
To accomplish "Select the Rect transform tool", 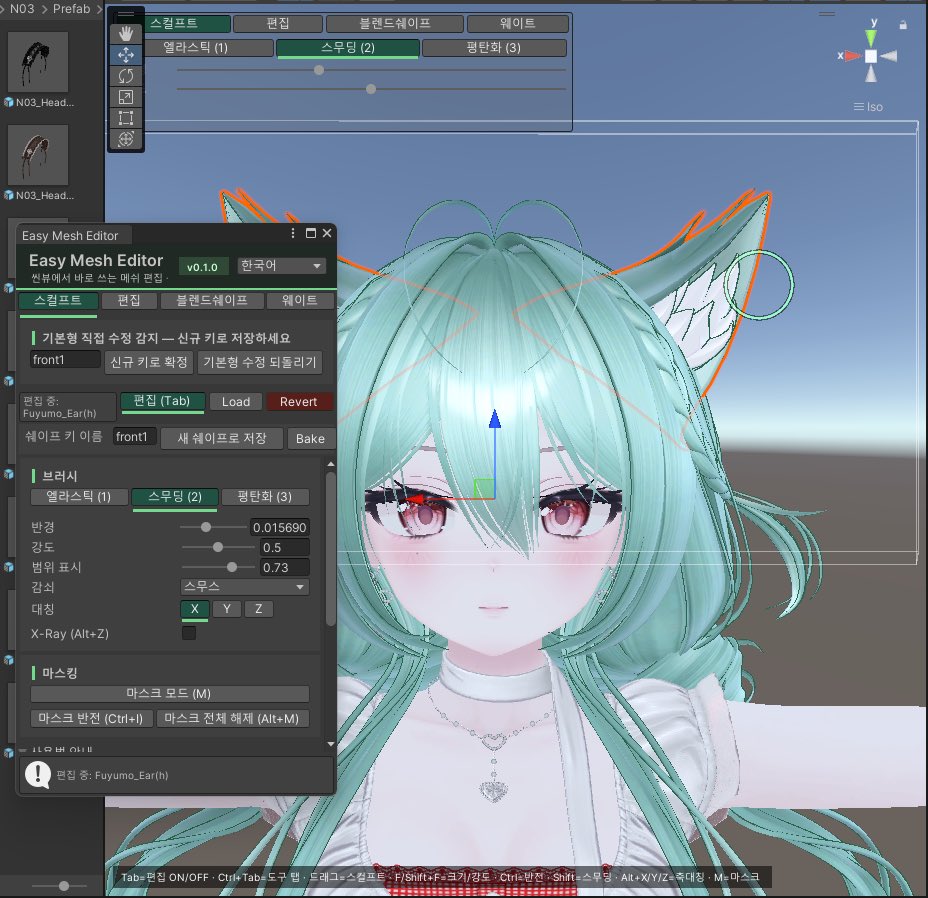I will (x=125, y=117).
